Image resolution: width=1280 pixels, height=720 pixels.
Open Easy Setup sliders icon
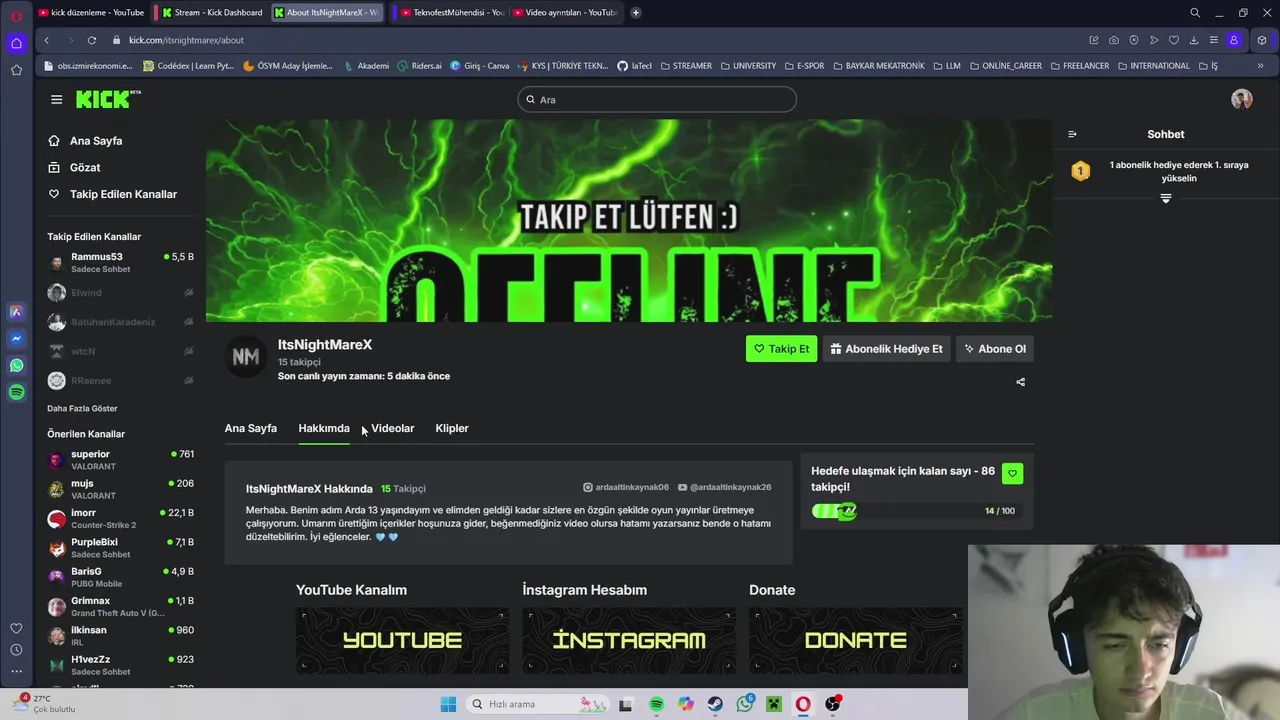(x=1214, y=40)
